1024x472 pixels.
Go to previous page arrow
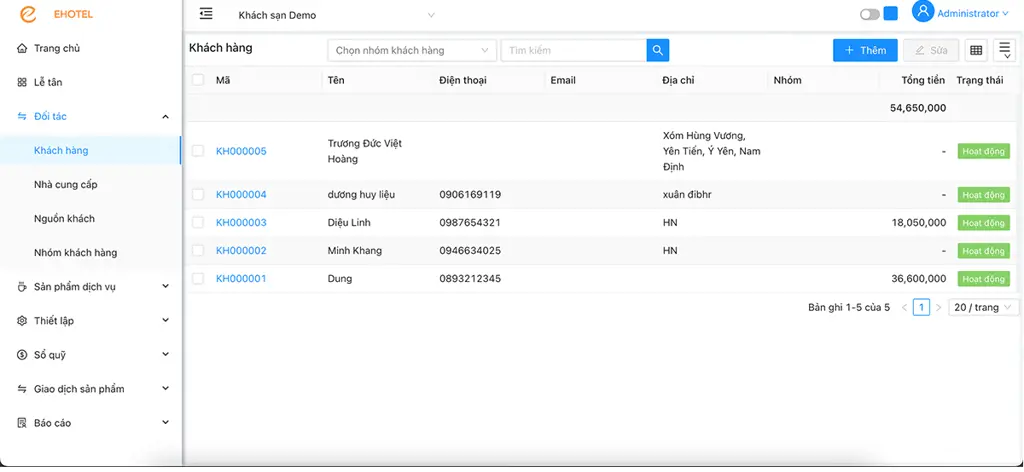[x=904, y=307]
